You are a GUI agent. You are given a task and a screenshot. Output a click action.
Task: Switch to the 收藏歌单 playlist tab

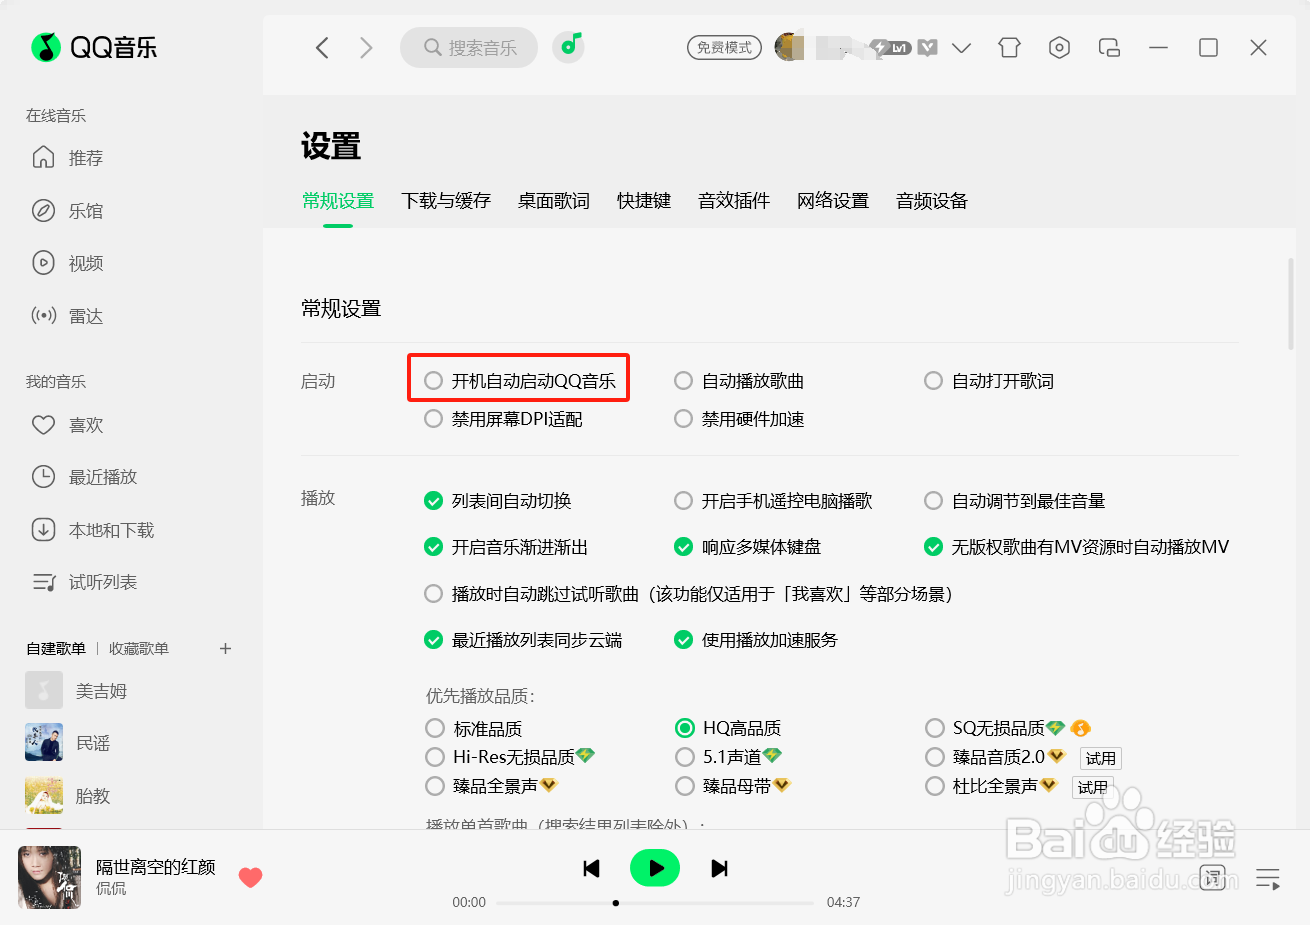[x=137, y=648]
